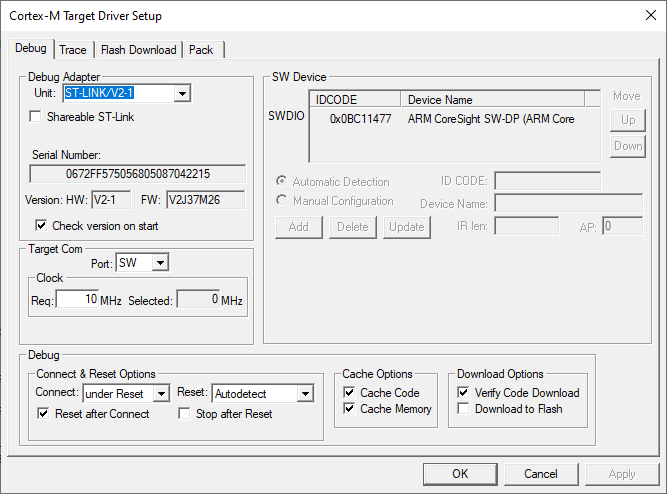Open the Unit adapter dropdown arrow
Image resolution: width=667 pixels, height=494 pixels.
(x=182, y=93)
